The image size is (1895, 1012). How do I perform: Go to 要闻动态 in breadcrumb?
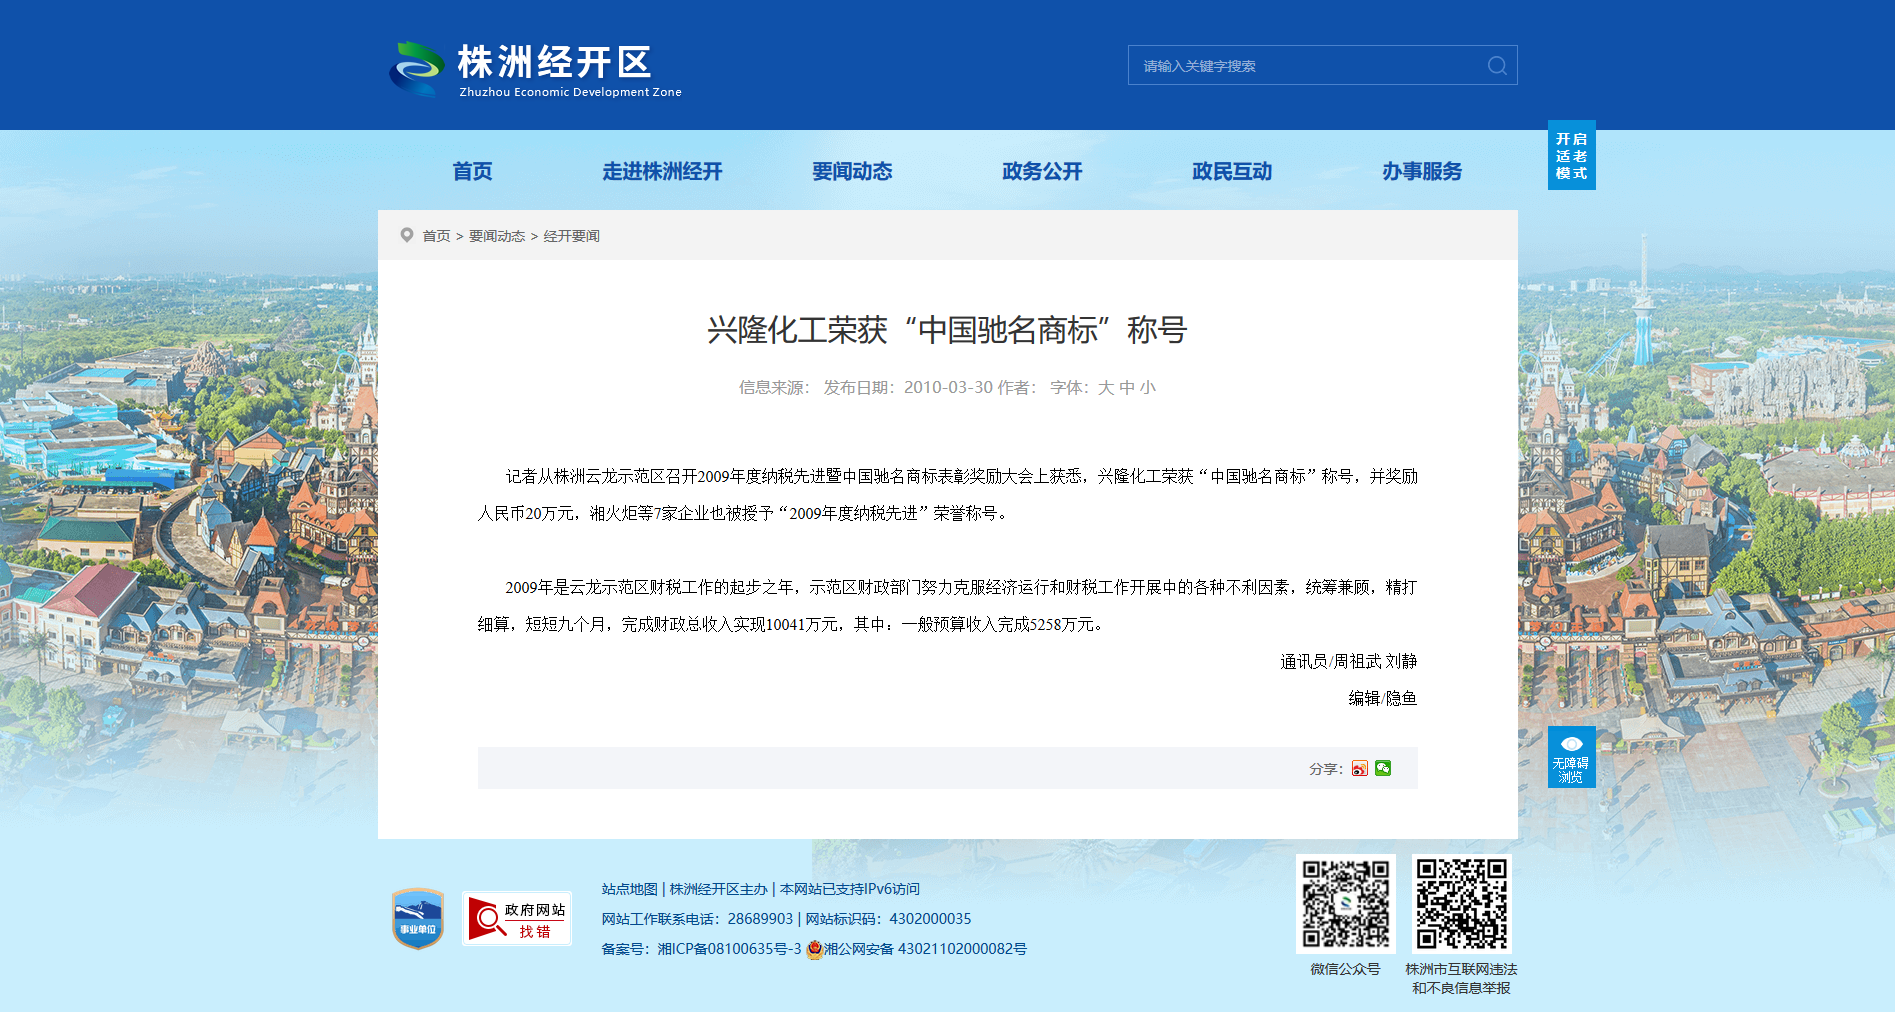coord(497,236)
